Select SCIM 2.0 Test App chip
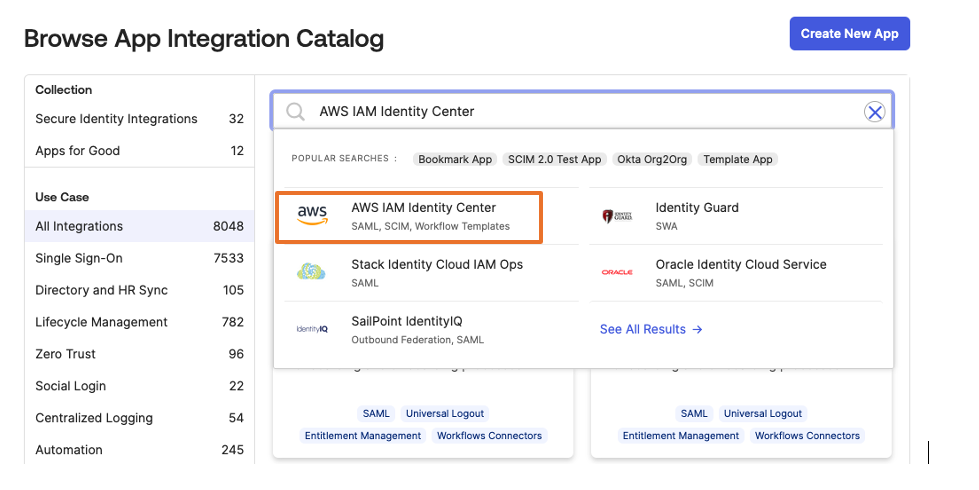Image resolution: width=979 pixels, height=490 pixels. [x=554, y=159]
